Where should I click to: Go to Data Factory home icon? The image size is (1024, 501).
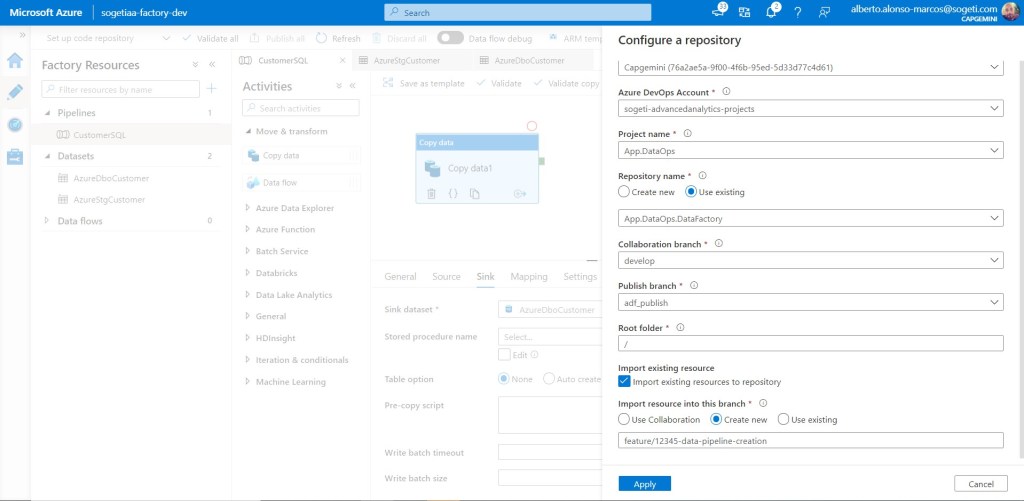pos(15,60)
